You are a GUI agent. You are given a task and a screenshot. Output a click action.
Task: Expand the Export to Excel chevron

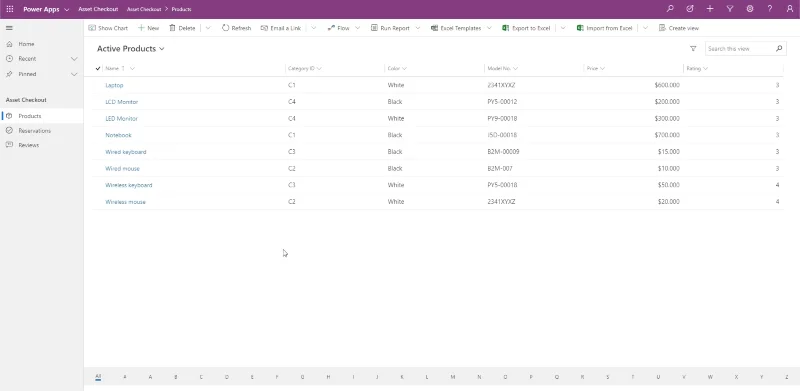pyautogui.click(x=563, y=28)
